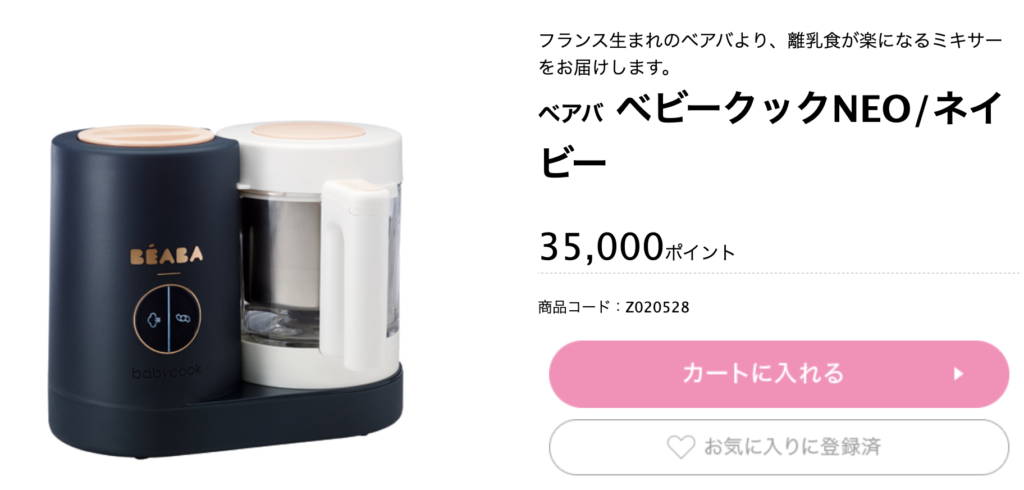
Task: Open the Babycook NEO product image
Action: point(227,289)
